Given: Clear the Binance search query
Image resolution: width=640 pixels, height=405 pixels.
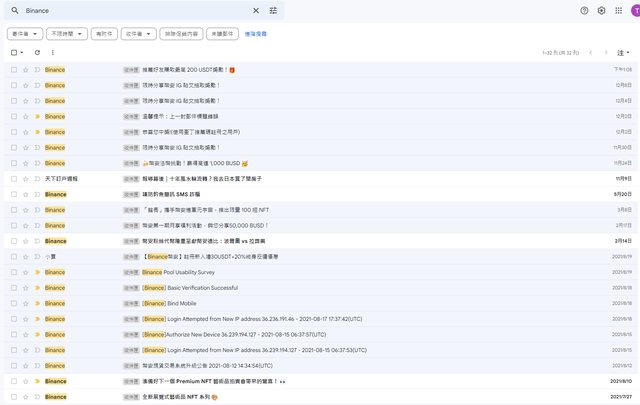Looking at the screenshot, I should 255,10.
